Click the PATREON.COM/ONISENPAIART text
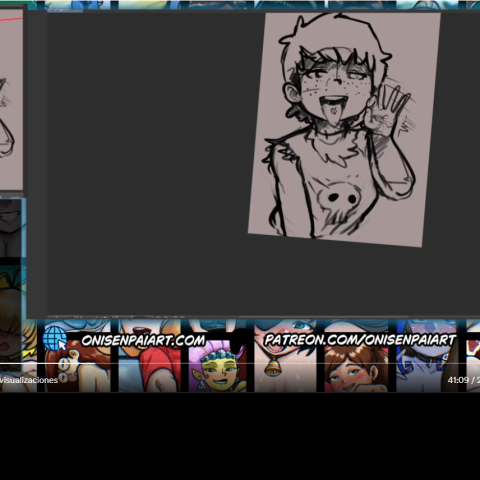 (360, 340)
